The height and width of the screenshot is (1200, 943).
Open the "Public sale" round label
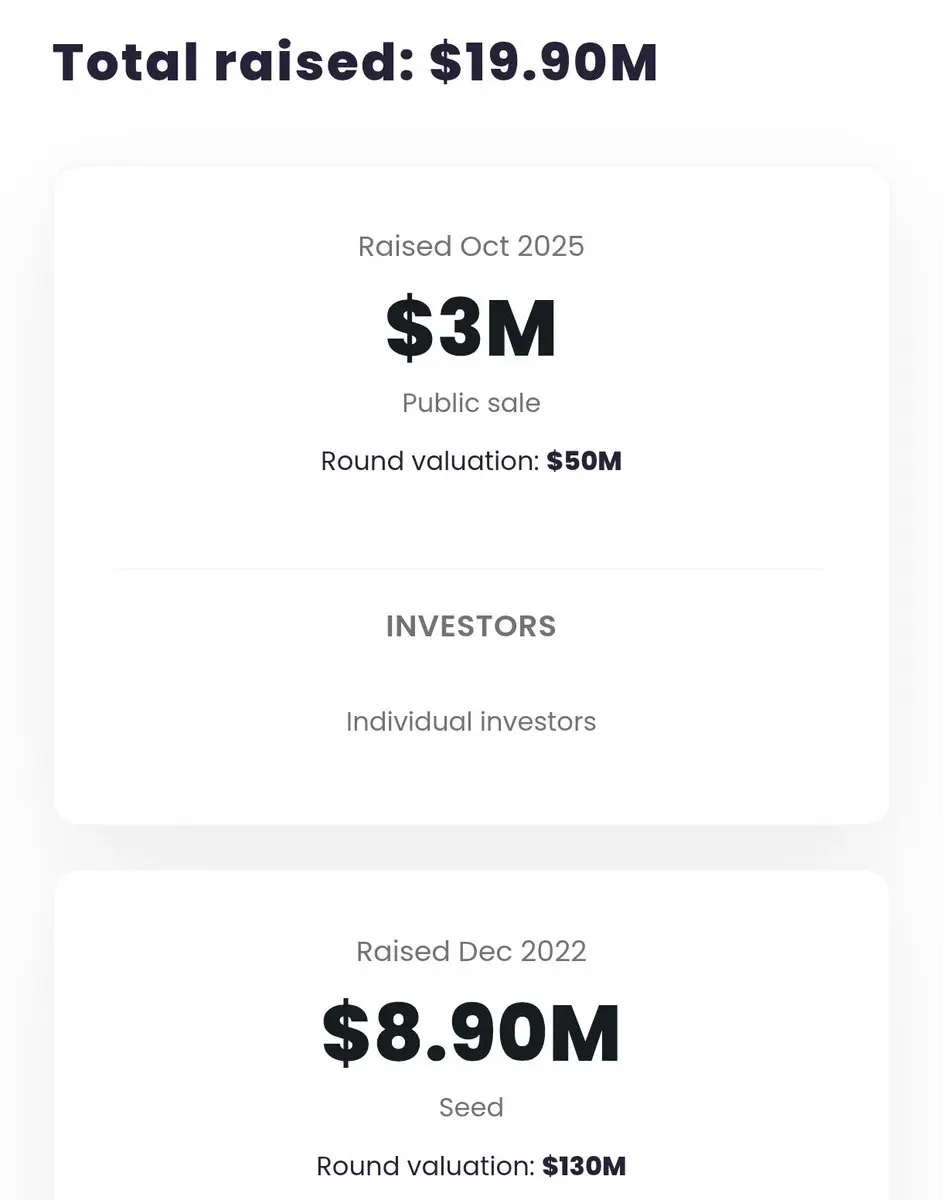[x=471, y=403]
